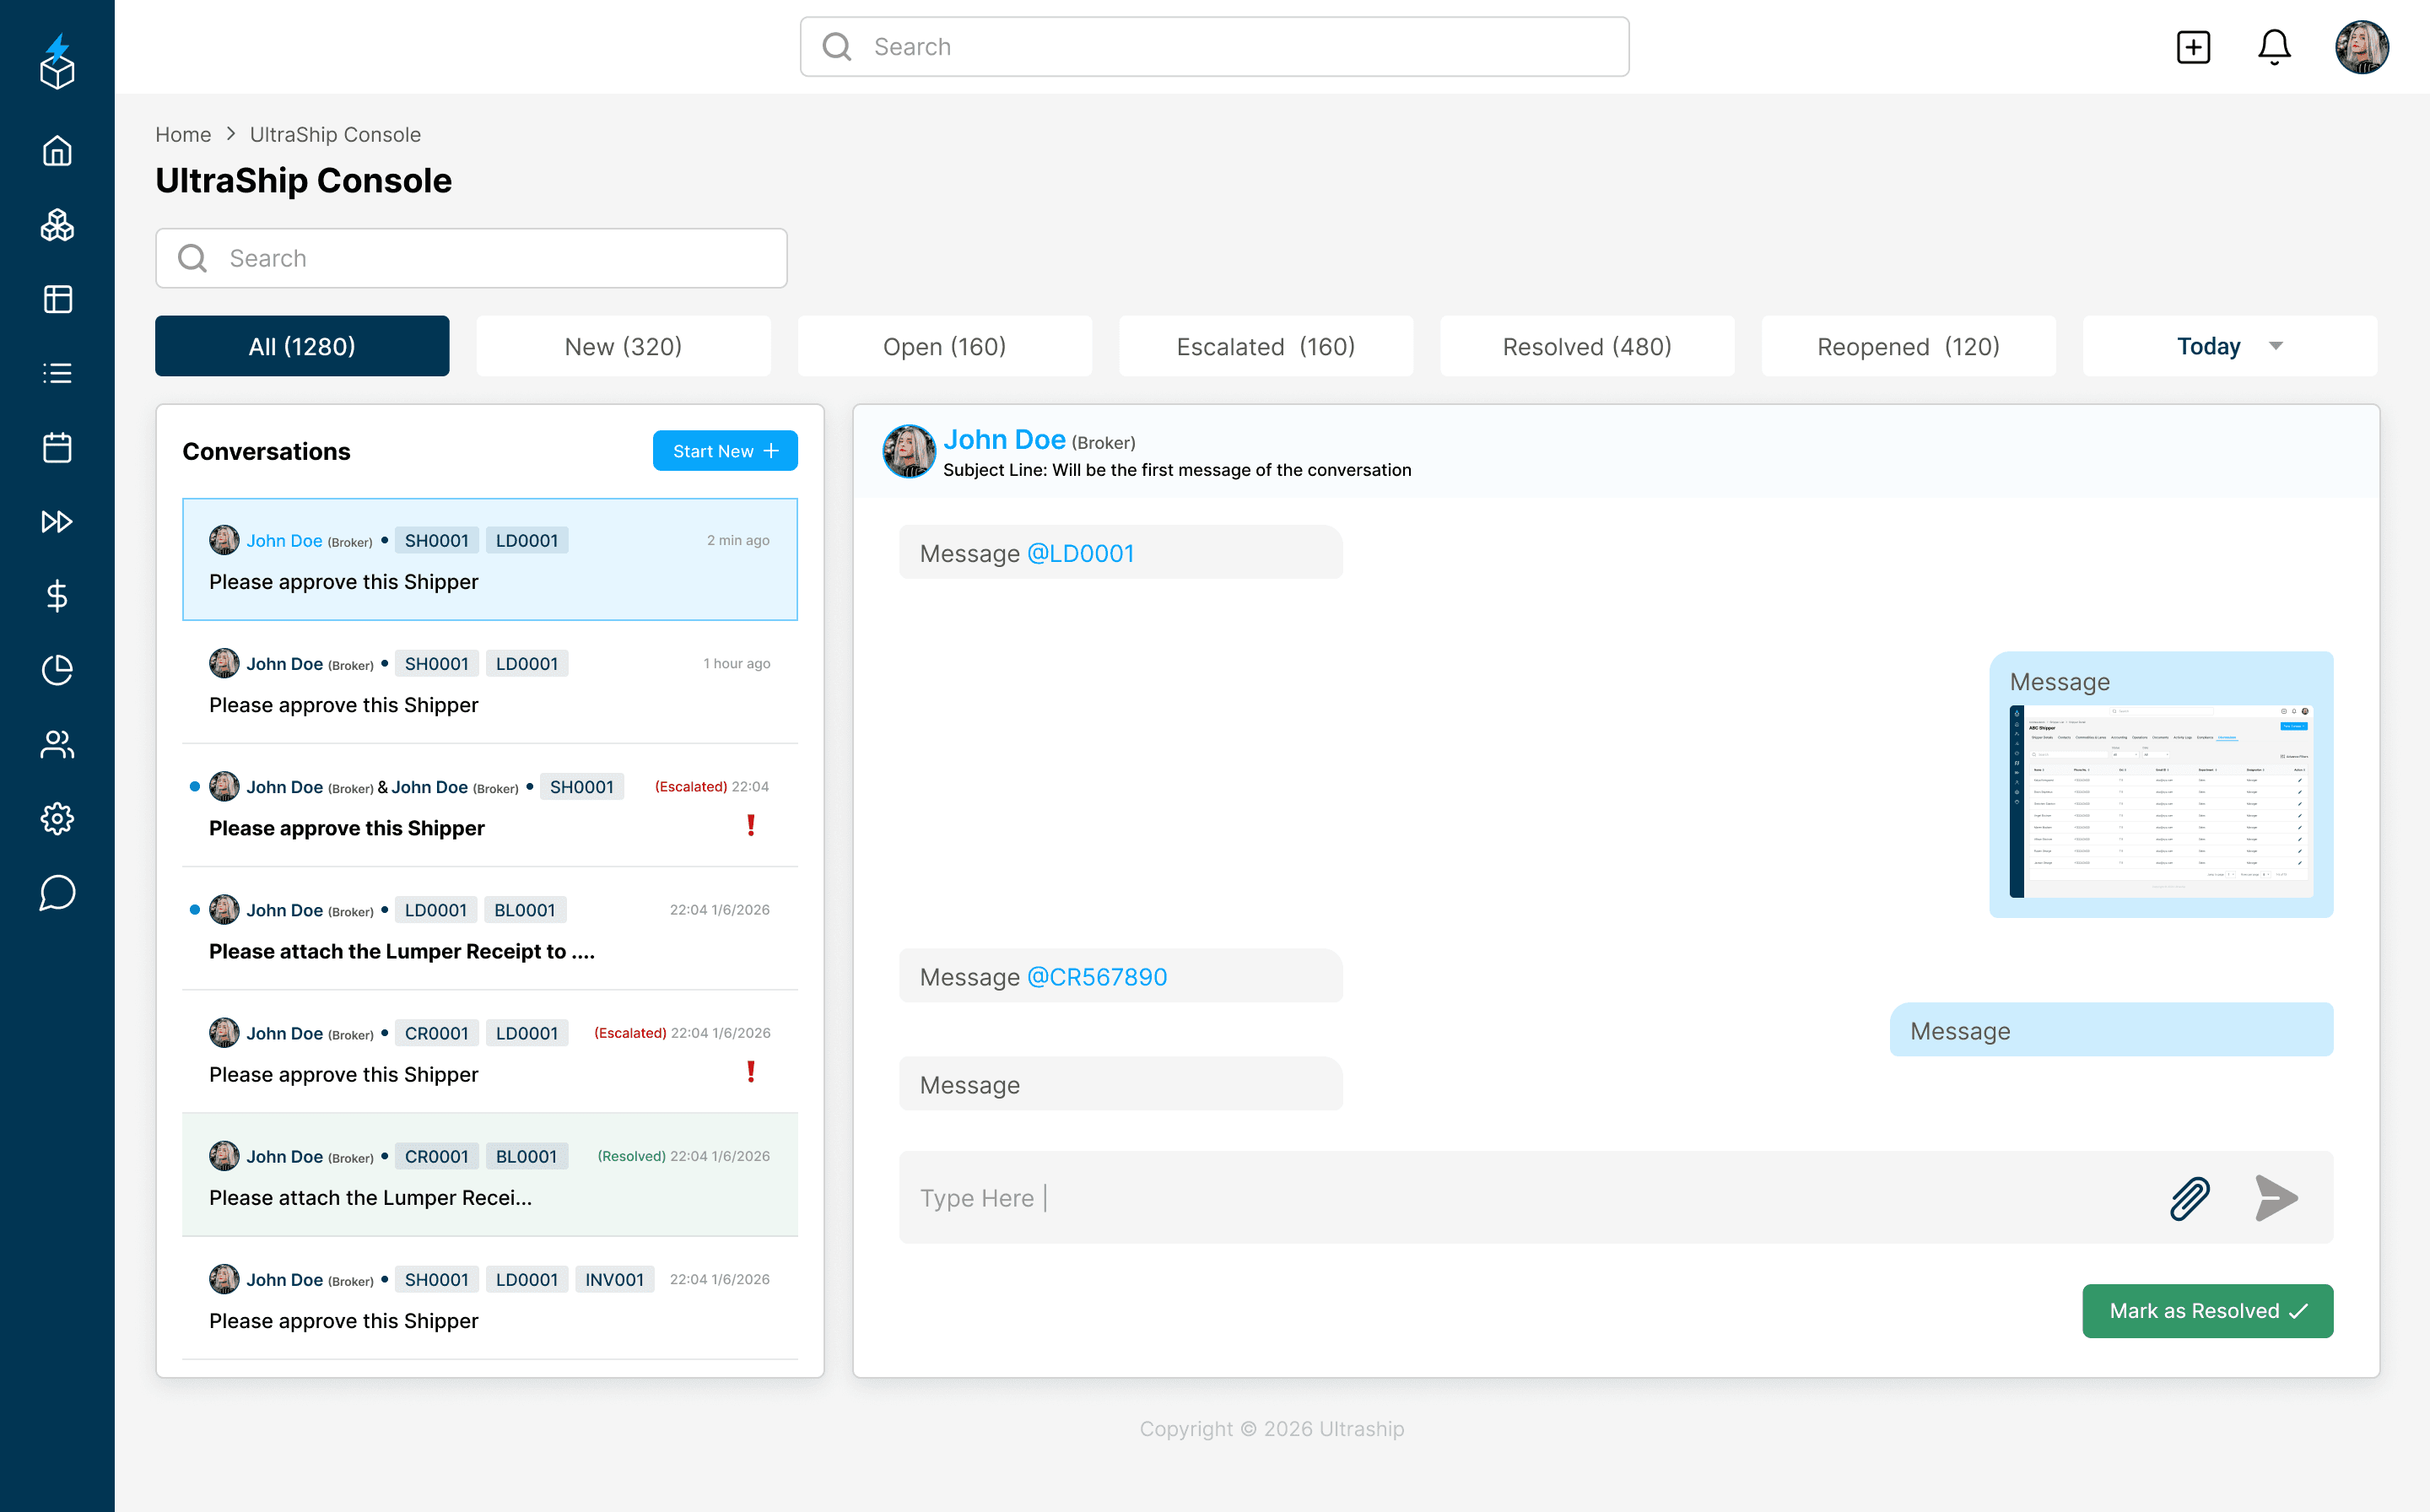Viewport: 2430px width, 1512px height.
Task: Click the Start New conversation button
Action: click(x=724, y=451)
